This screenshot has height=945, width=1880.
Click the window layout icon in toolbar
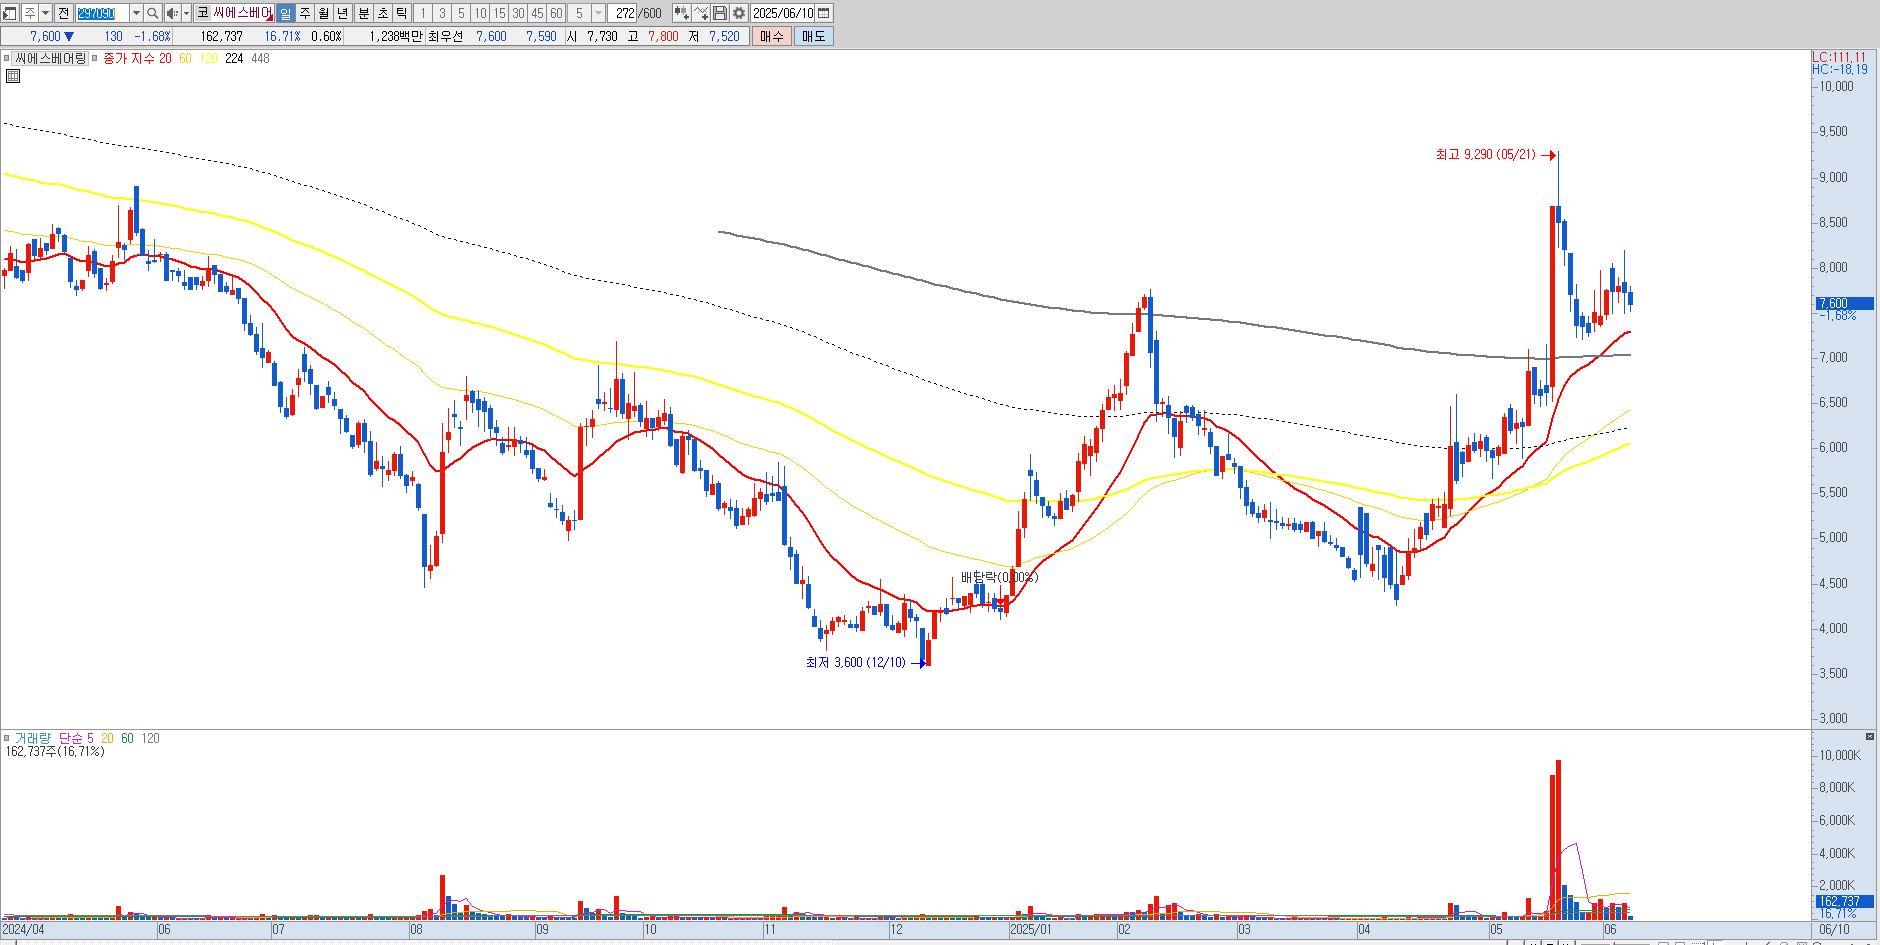coord(9,13)
